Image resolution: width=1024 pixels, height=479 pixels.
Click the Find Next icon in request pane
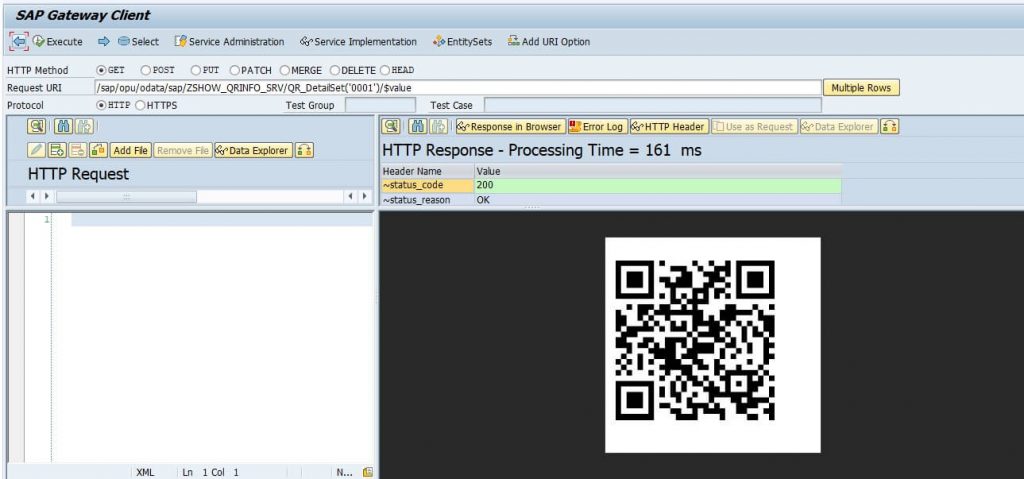84,127
